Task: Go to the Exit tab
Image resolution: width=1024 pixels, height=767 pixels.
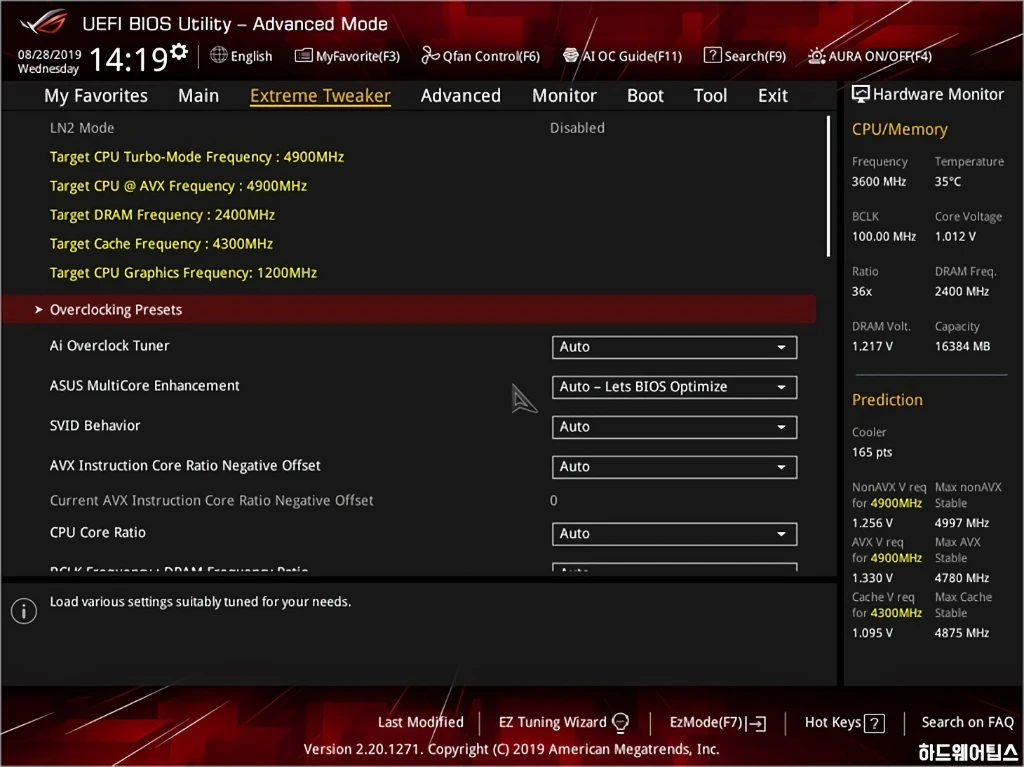Action: [x=773, y=95]
